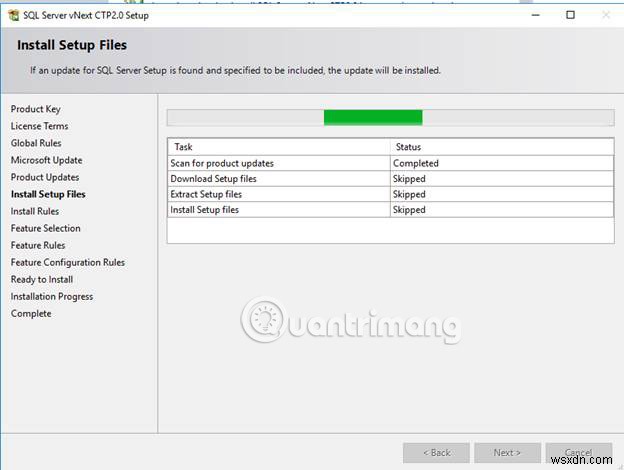This screenshot has width=624, height=470.
Task: Select the Installation Progress step
Action: [52, 297]
